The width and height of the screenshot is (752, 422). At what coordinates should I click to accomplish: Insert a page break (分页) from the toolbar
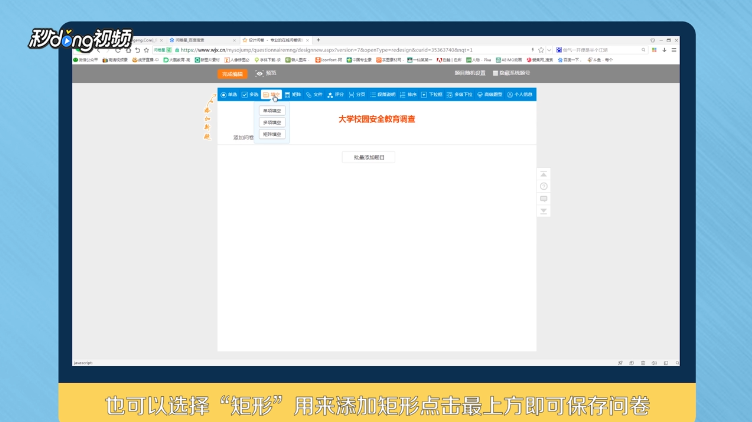click(357, 95)
